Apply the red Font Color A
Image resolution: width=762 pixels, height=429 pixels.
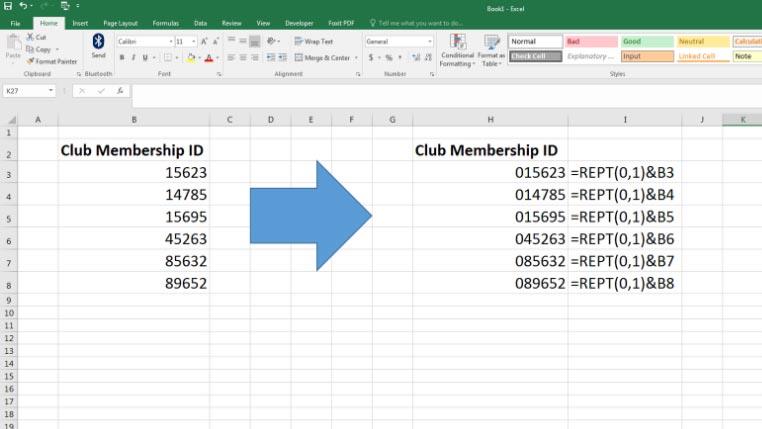(x=209, y=58)
